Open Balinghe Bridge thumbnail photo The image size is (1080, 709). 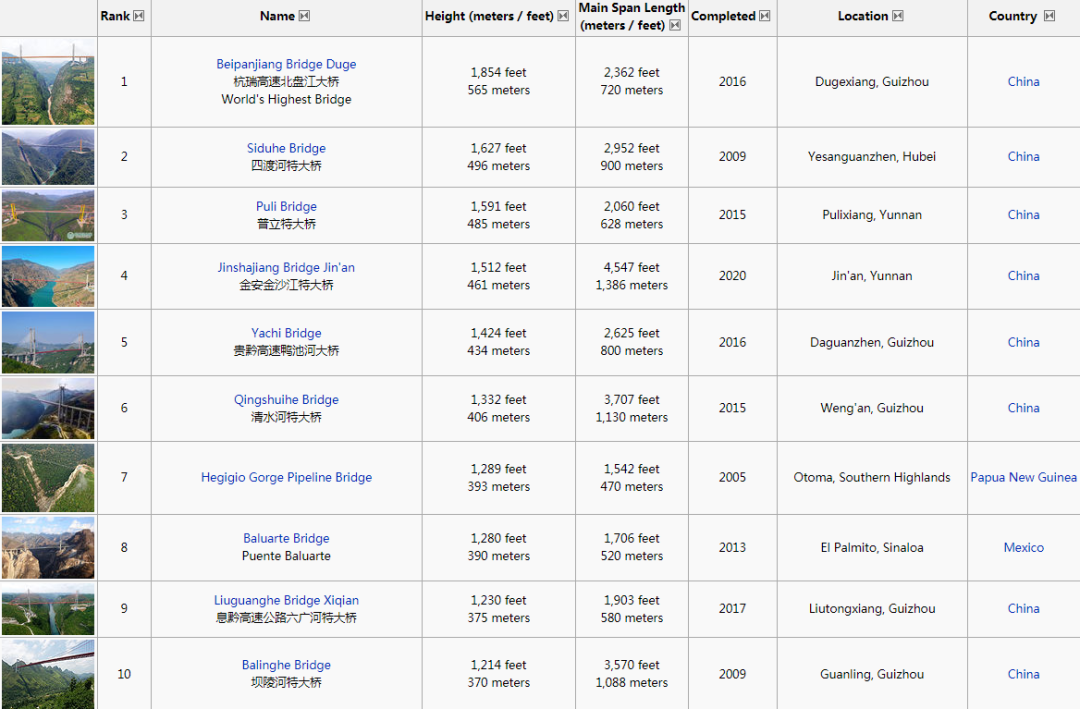(x=48, y=674)
